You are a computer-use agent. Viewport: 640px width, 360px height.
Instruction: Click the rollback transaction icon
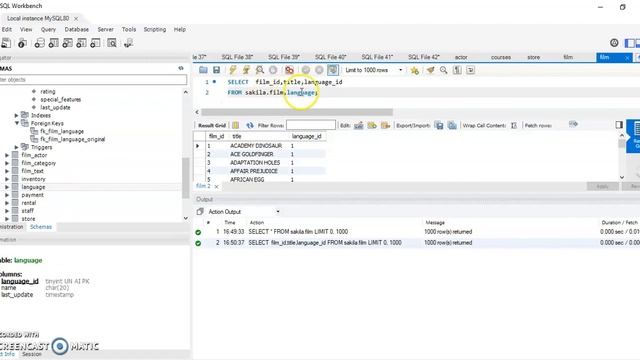pyautogui.click(x=319, y=70)
